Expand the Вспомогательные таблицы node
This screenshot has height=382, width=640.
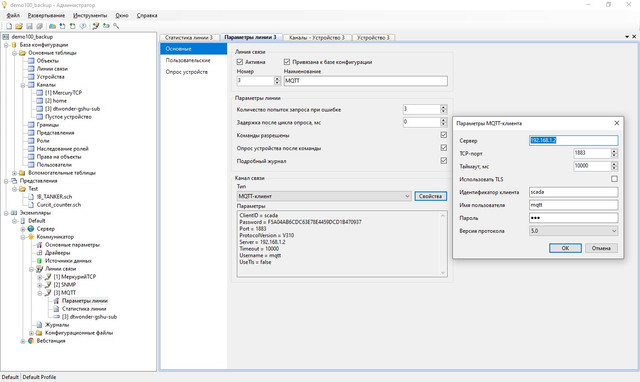[x=15, y=173]
